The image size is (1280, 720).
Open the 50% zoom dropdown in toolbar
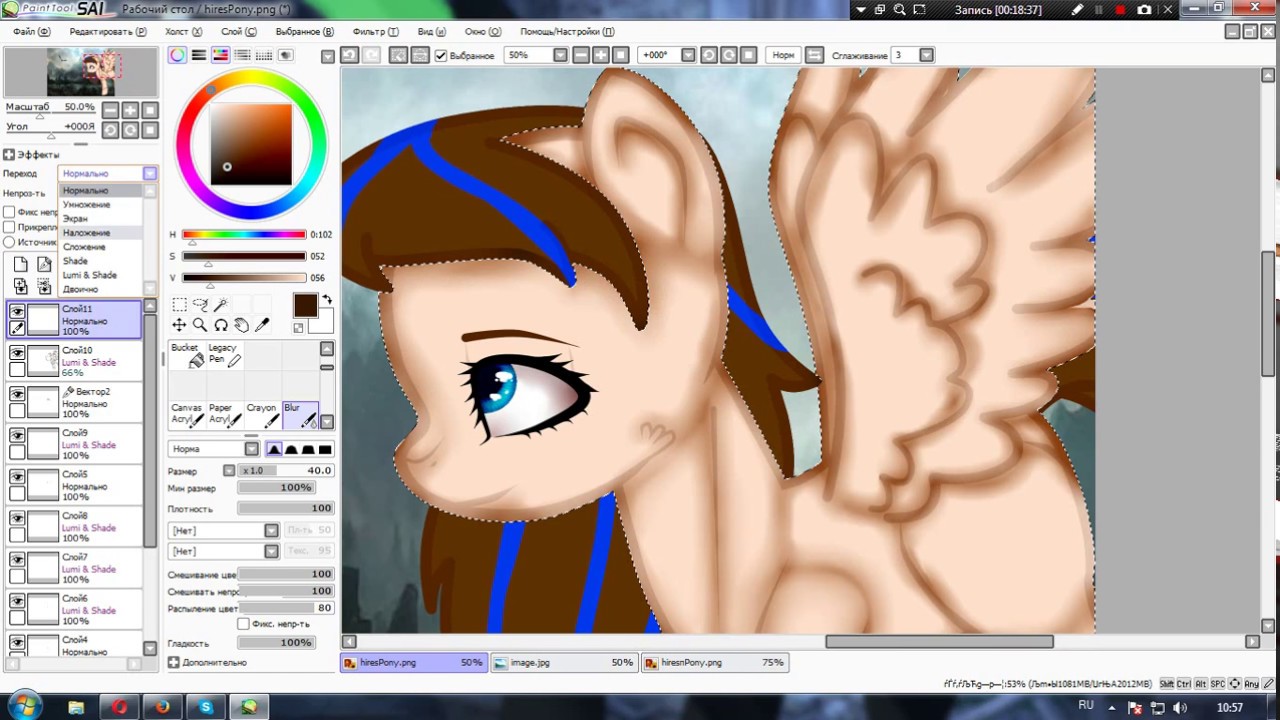560,55
